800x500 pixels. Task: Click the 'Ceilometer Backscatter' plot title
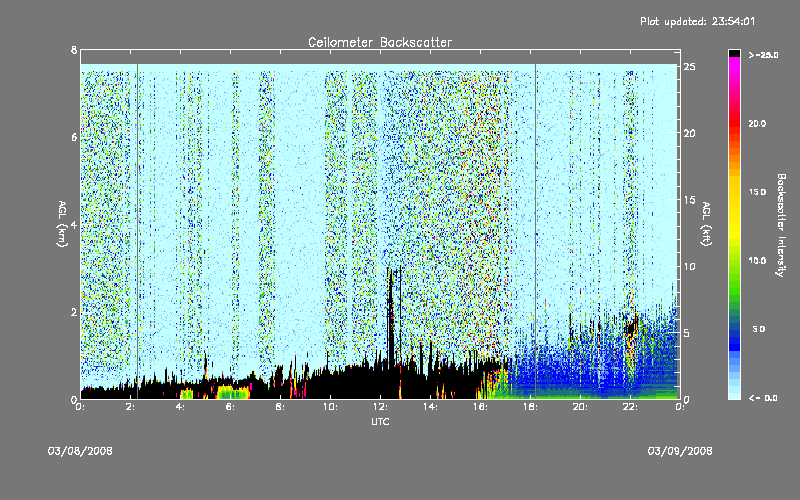pyautogui.click(x=380, y=42)
